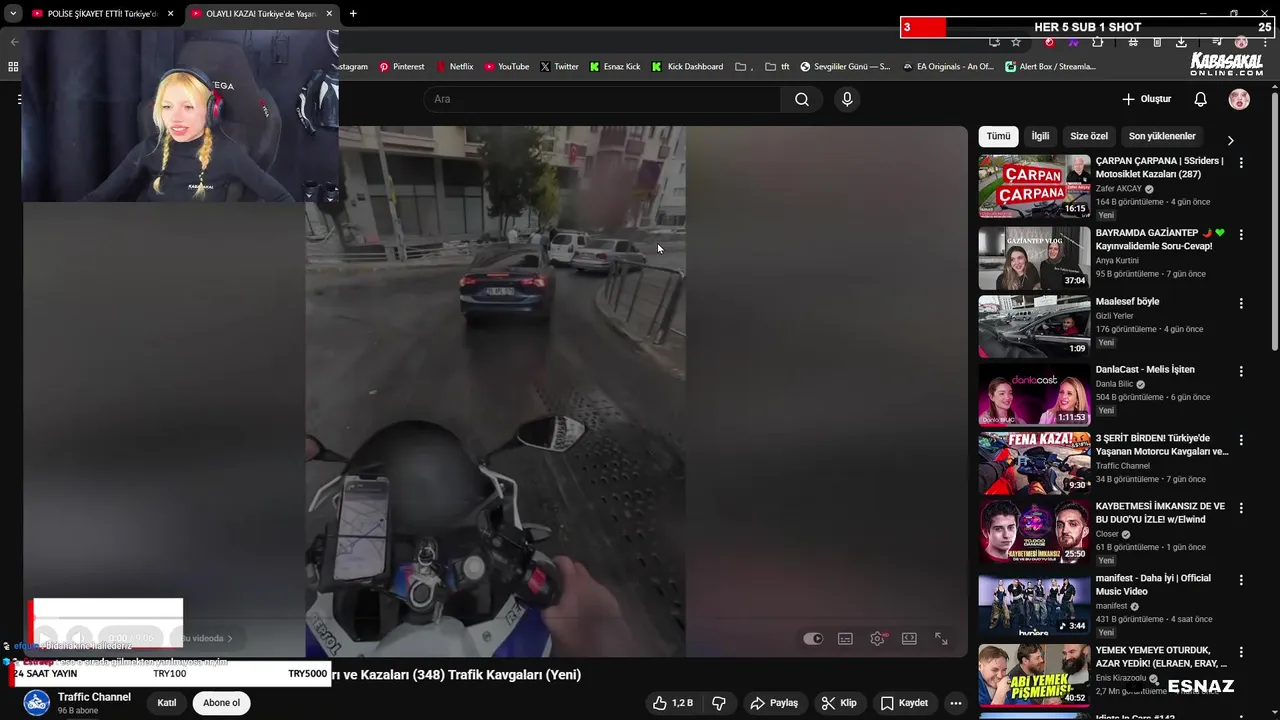
Task: Open the YouTube account avatar menu
Action: [1239, 99]
